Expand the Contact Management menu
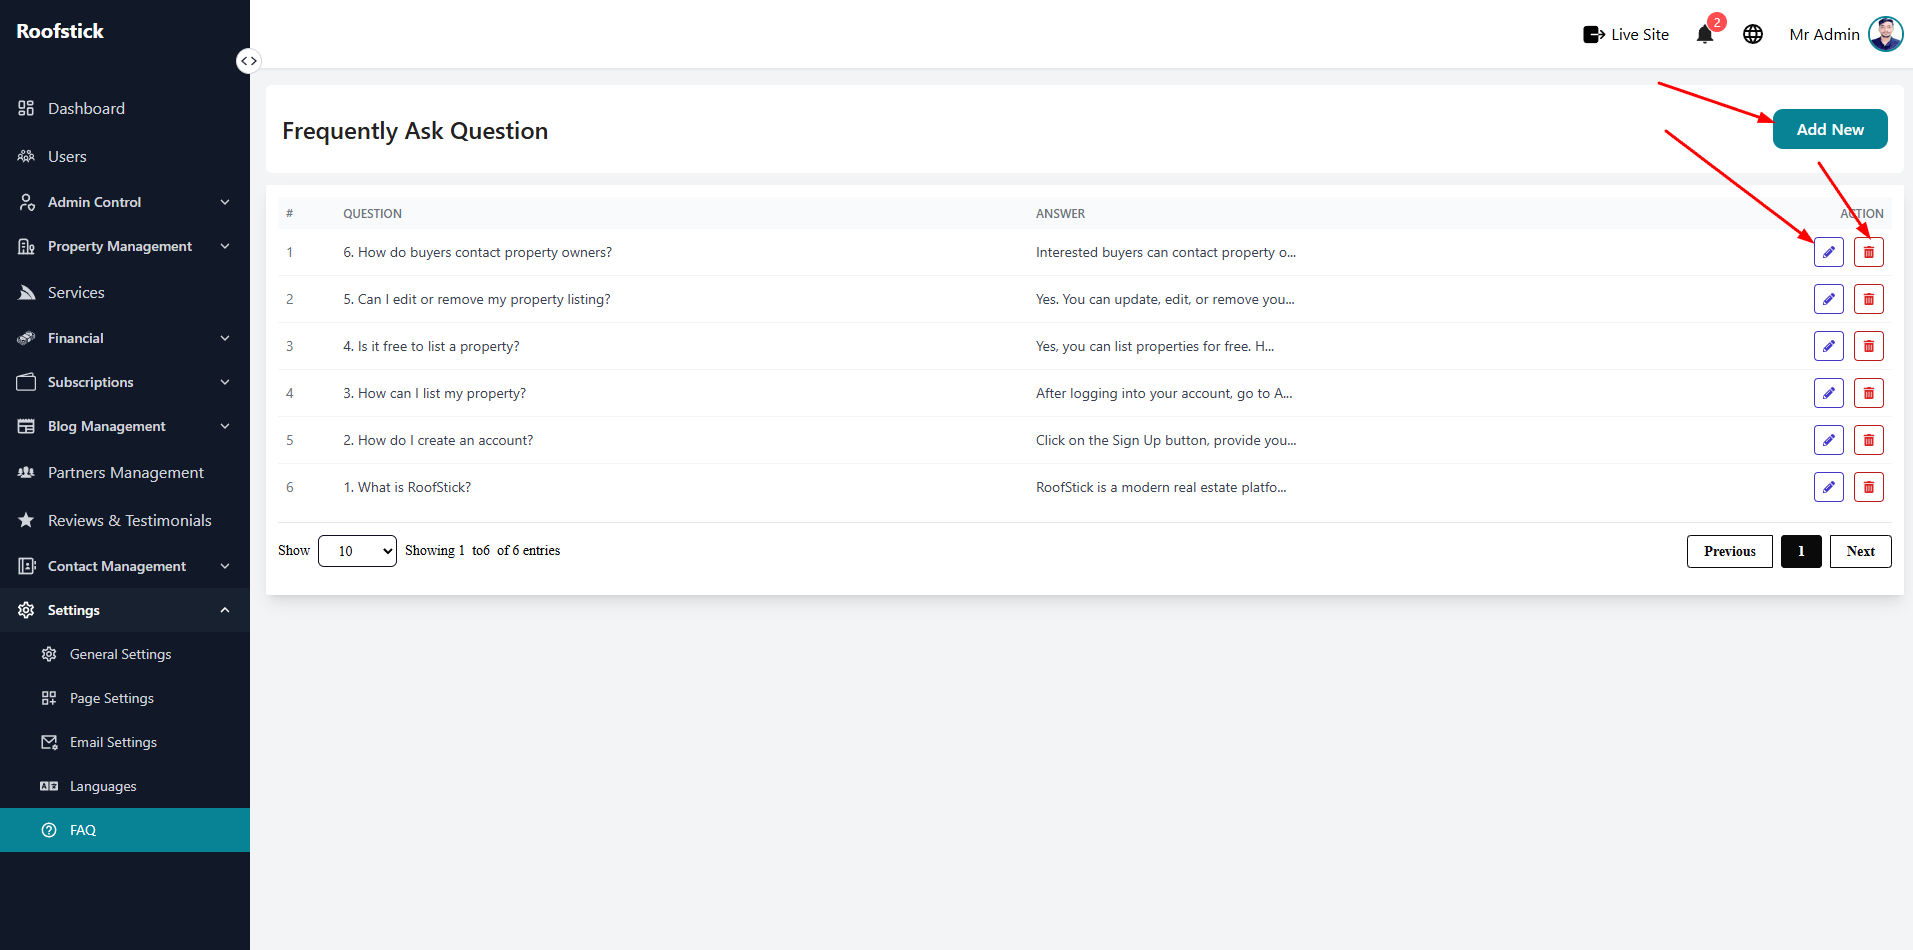 pos(125,566)
